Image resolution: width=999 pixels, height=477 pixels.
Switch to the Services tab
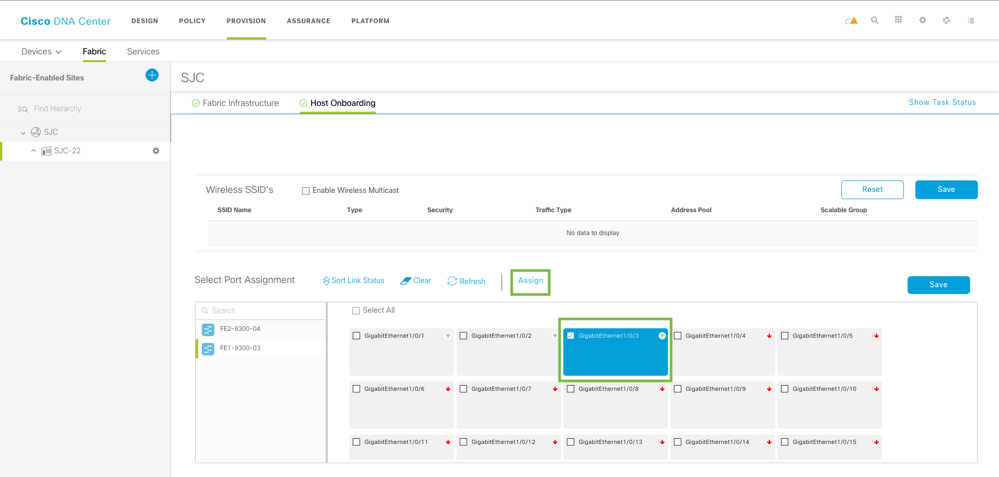(x=143, y=52)
